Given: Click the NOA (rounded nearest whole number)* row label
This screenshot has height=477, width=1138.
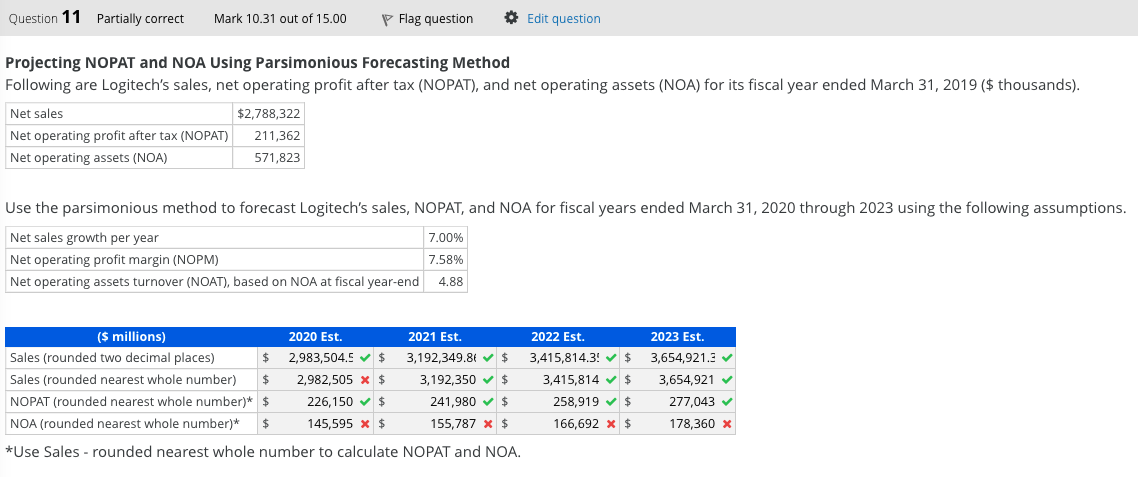Looking at the screenshot, I should [x=124, y=423].
